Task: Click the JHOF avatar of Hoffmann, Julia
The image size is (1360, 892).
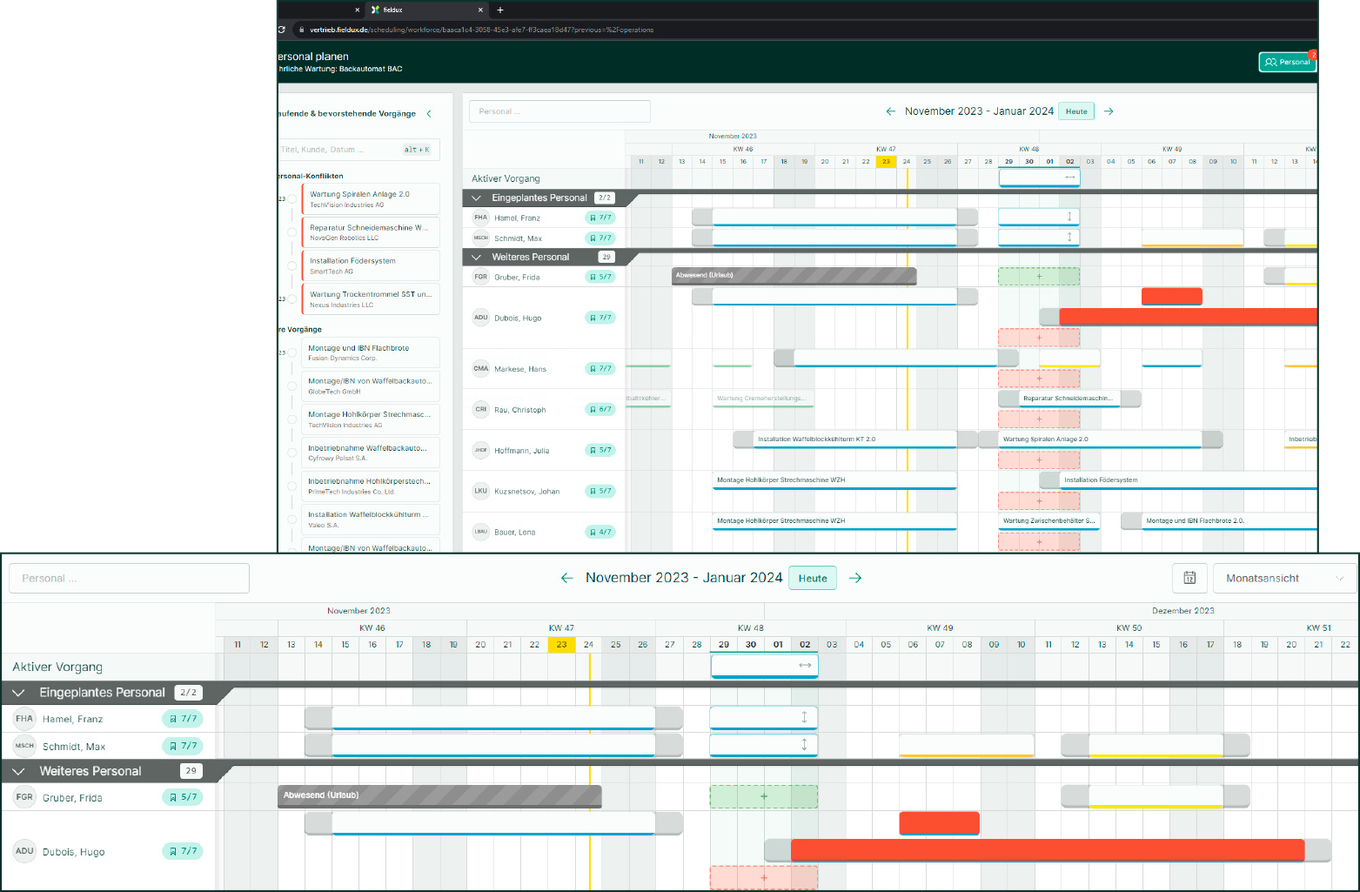Action: coord(481,450)
